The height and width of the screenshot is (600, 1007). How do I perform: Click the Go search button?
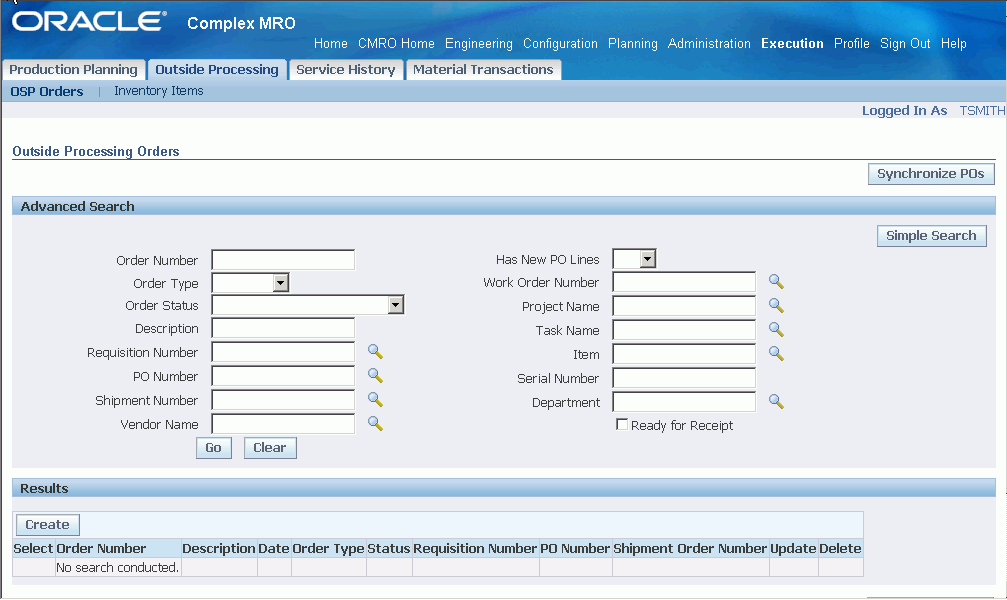213,448
